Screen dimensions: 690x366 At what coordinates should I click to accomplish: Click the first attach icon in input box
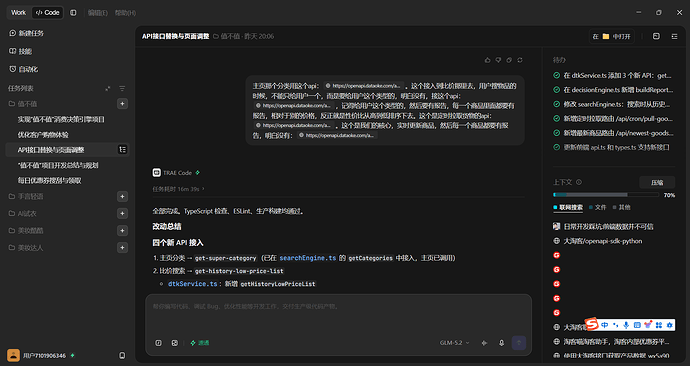(x=158, y=343)
